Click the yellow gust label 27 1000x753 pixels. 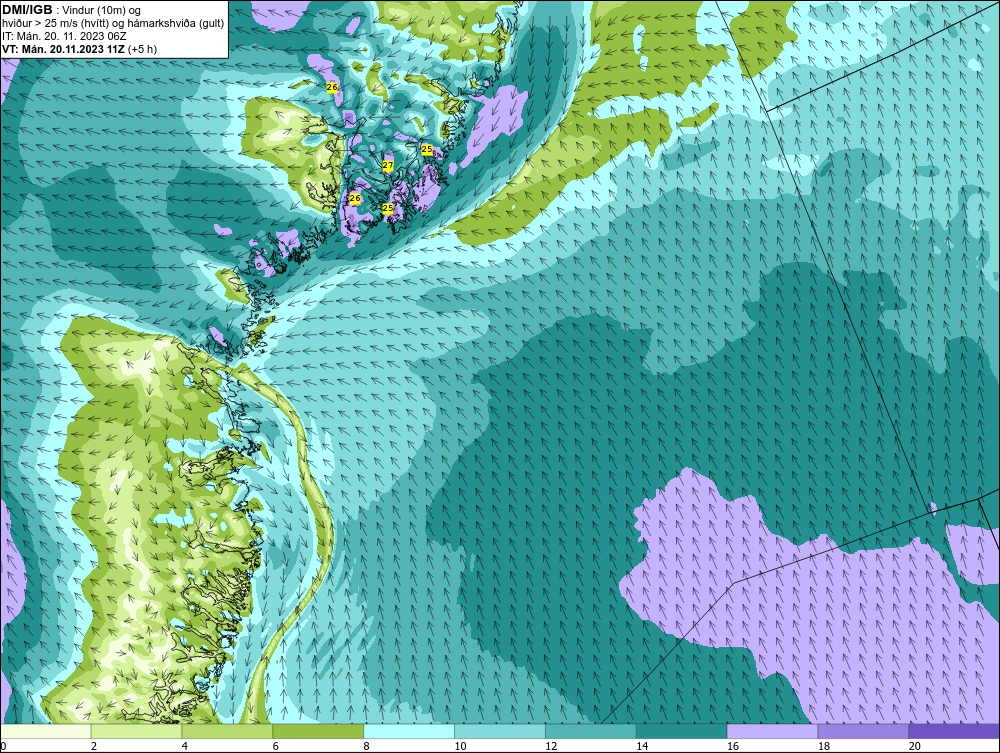(388, 166)
